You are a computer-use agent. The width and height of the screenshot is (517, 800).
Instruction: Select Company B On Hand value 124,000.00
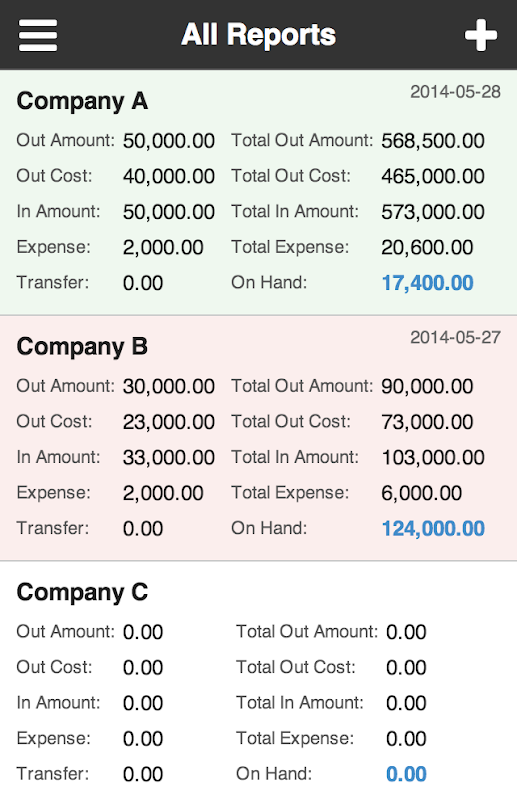[x=433, y=528]
